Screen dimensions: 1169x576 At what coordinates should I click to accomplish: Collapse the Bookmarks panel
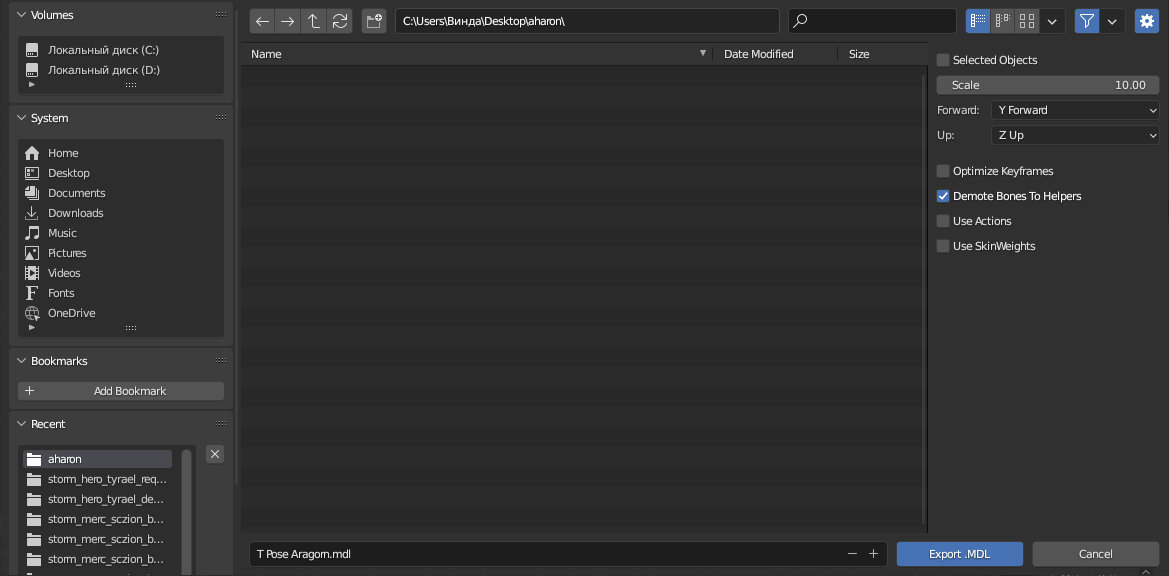[x=21, y=361]
